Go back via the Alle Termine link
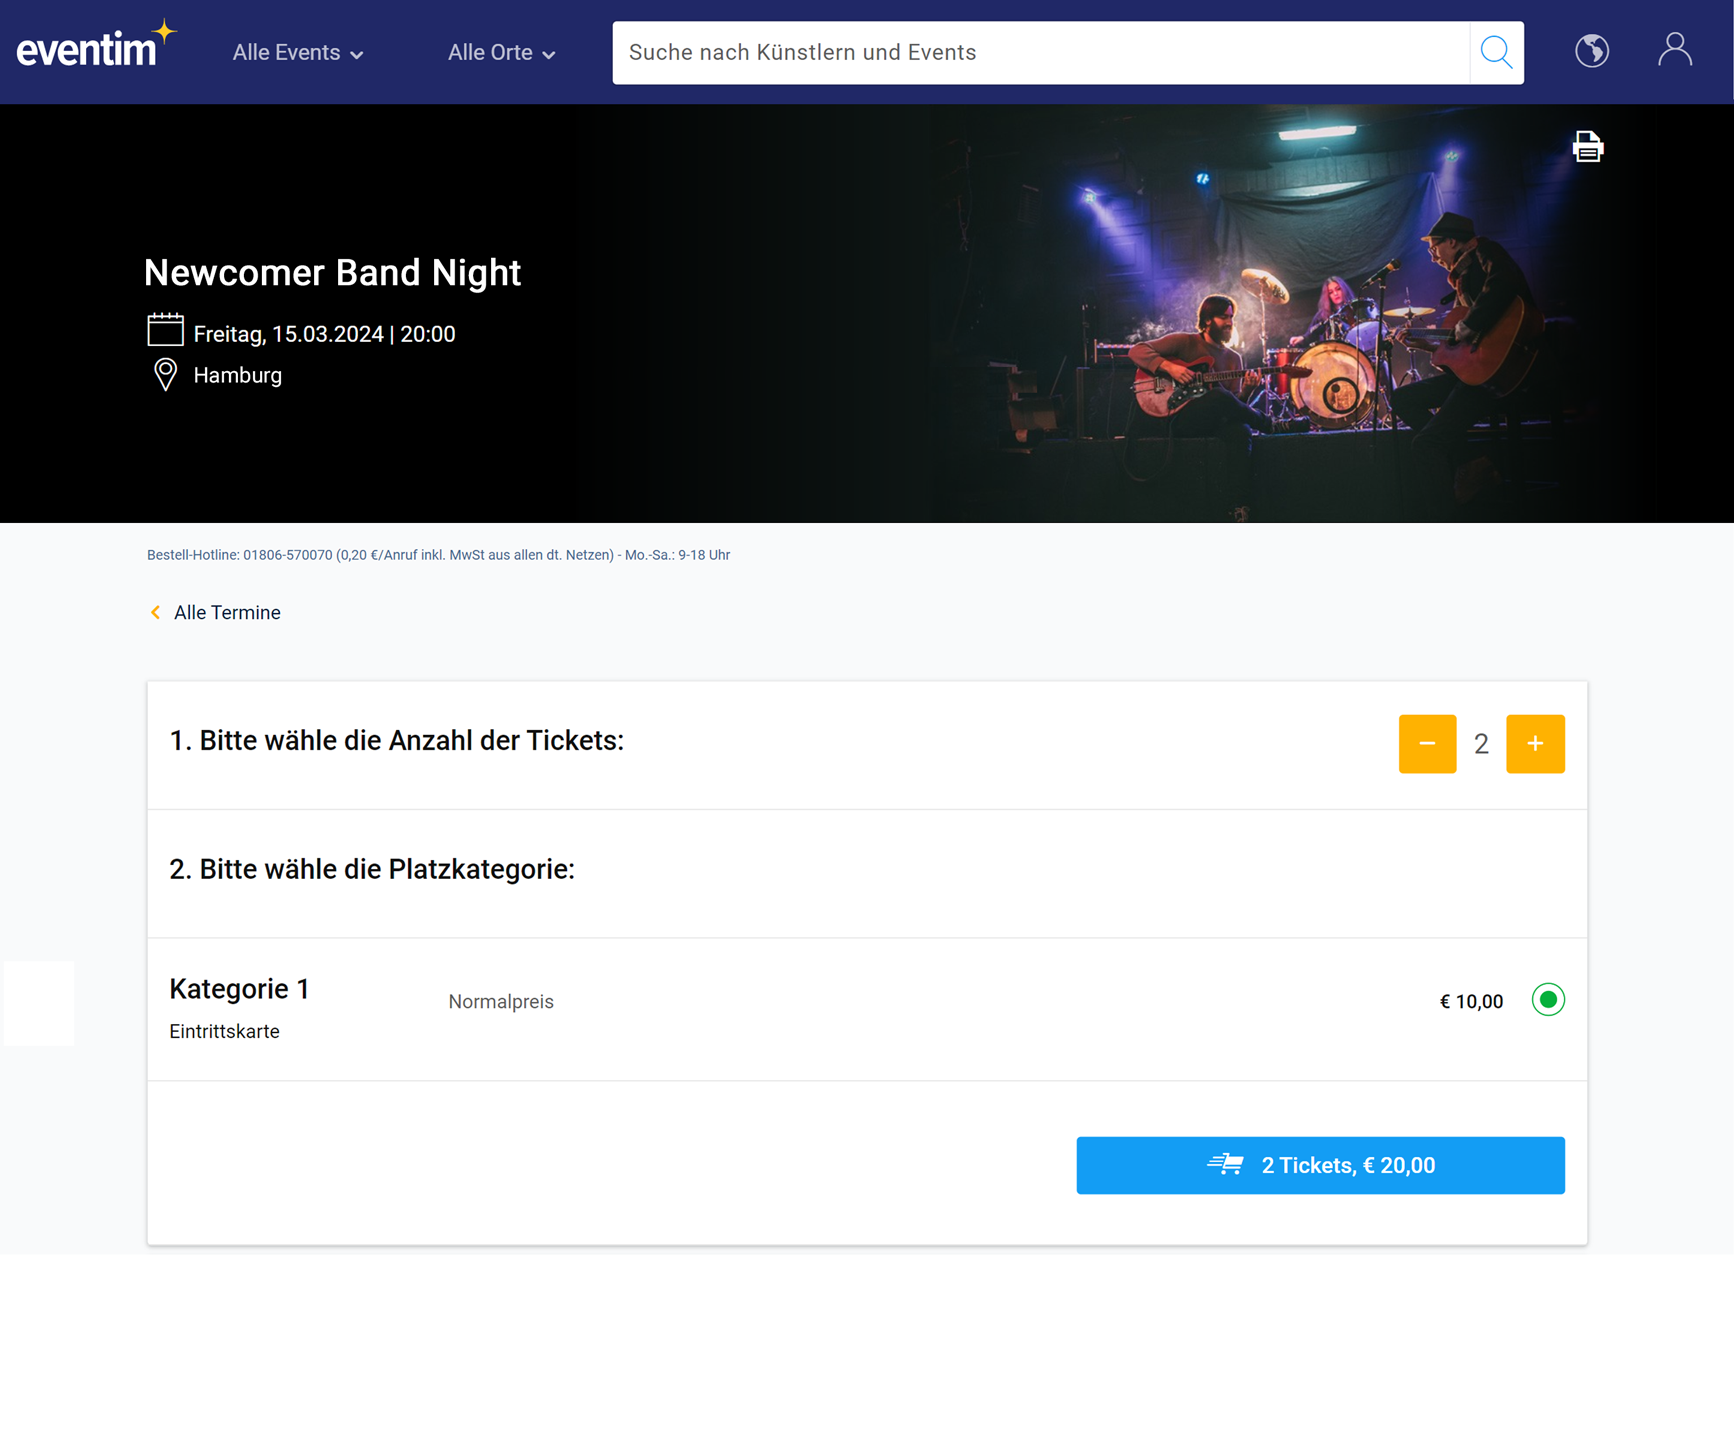The width and height of the screenshot is (1734, 1436). coord(227,612)
